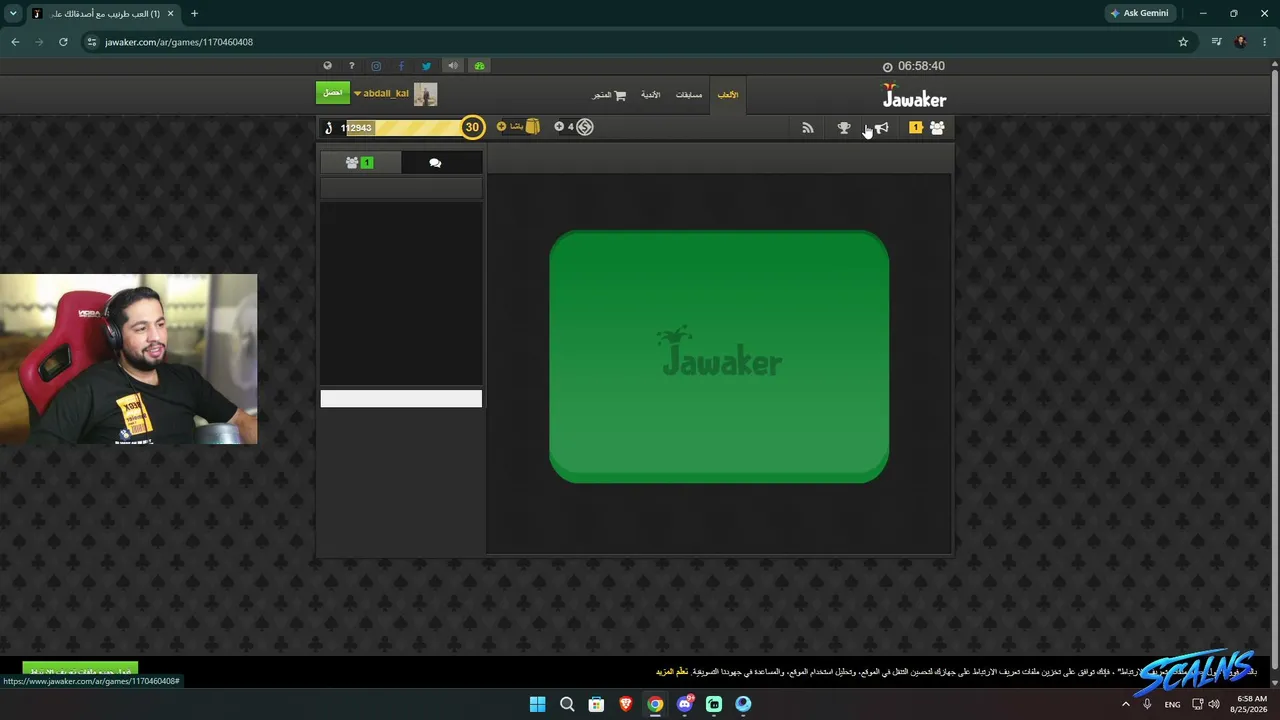Open Jawaker's Twitter page icon
Screen dimensions: 1280x720
click(x=426, y=66)
